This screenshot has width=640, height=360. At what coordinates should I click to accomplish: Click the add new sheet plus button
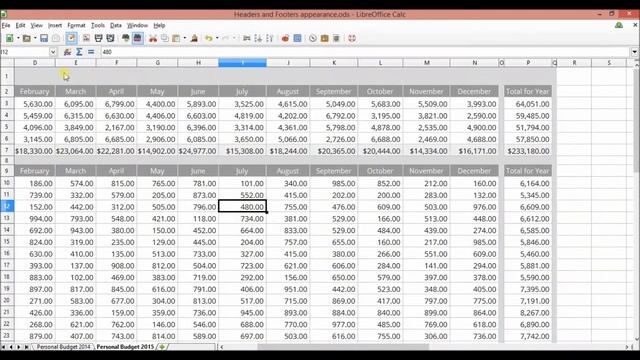tap(162, 347)
